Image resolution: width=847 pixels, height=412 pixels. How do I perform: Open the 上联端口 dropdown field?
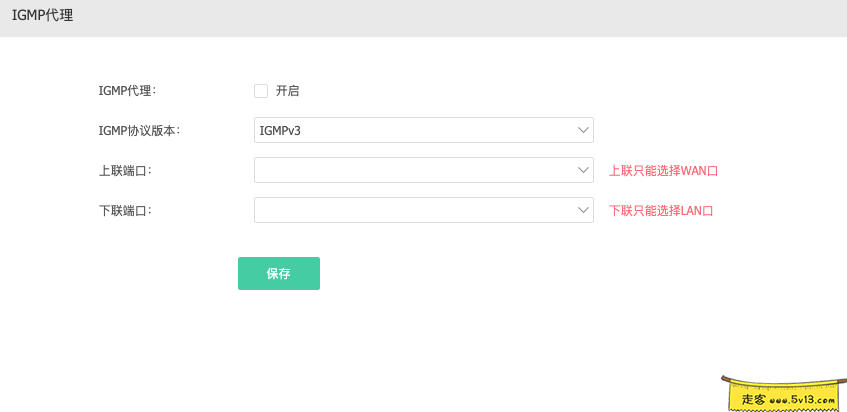pyautogui.click(x=423, y=170)
